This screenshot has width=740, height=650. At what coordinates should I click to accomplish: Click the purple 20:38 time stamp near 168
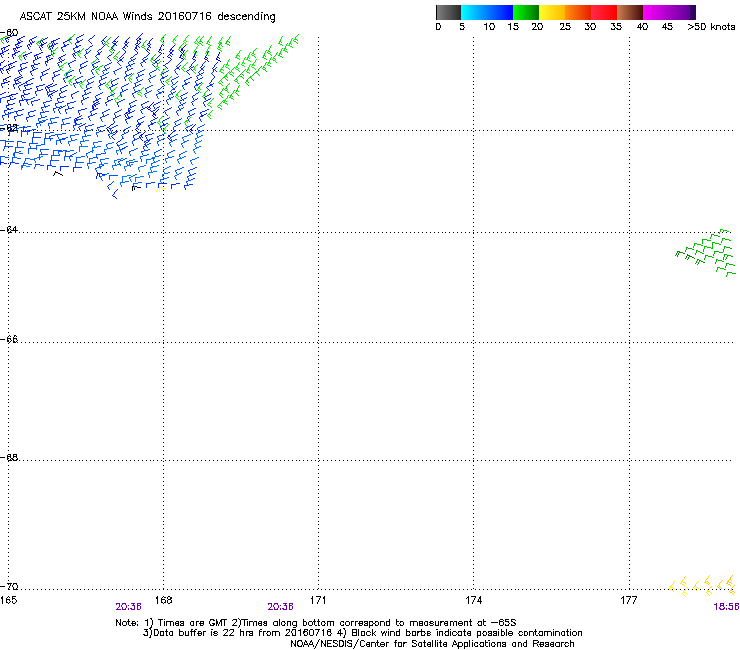tap(128, 607)
